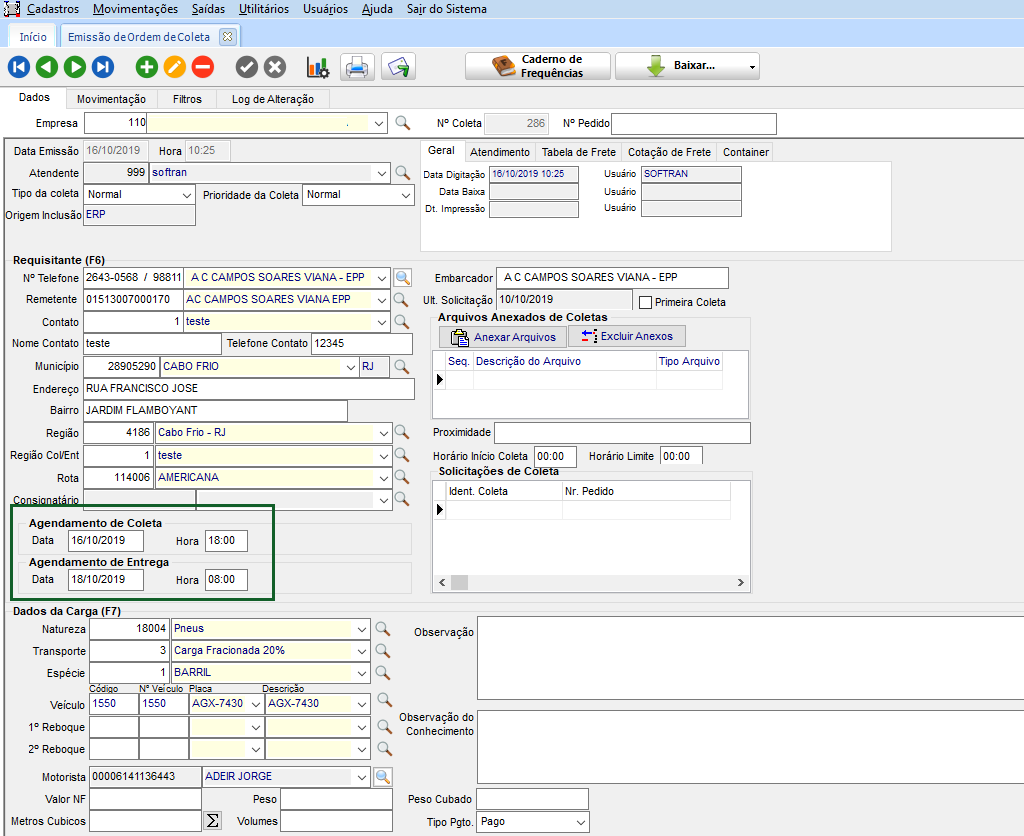
Task: Expand the Tipo Pgto. dropdown
Action: pyautogui.click(x=581, y=822)
